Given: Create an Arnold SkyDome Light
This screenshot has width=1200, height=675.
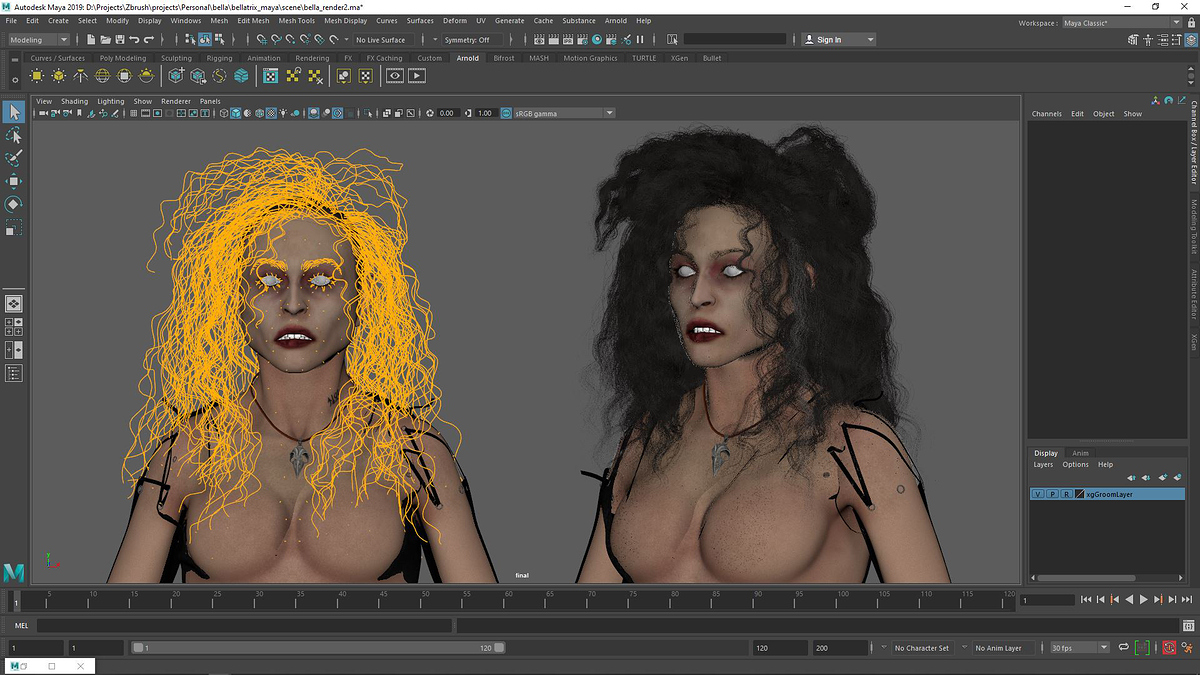Looking at the screenshot, I should click(x=103, y=75).
